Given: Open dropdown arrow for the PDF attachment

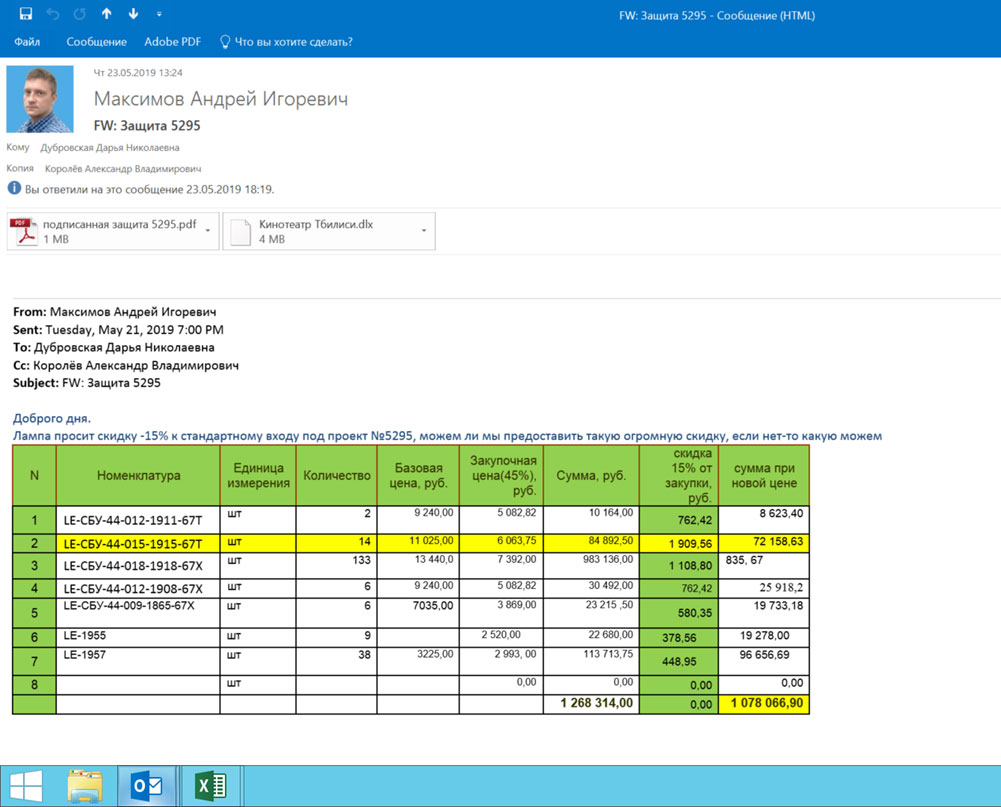Looking at the screenshot, I should tap(208, 231).
